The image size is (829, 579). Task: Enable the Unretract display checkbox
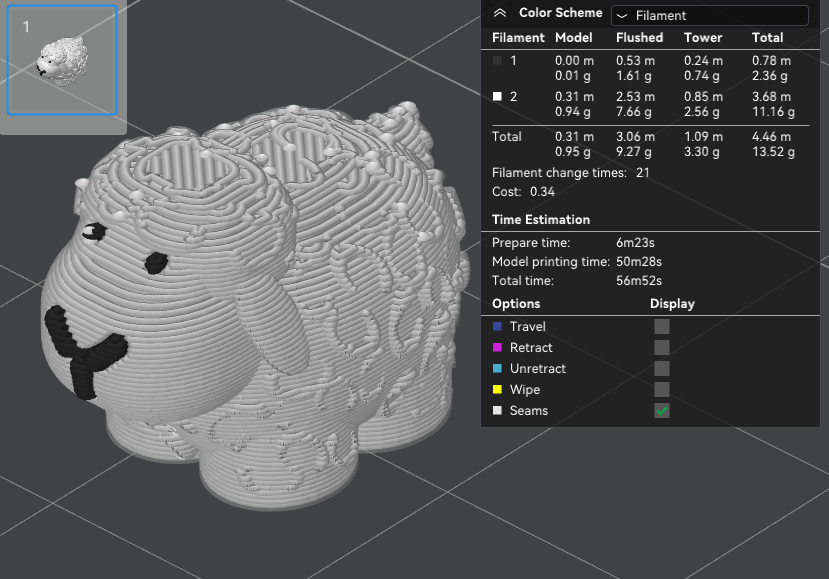pos(662,369)
